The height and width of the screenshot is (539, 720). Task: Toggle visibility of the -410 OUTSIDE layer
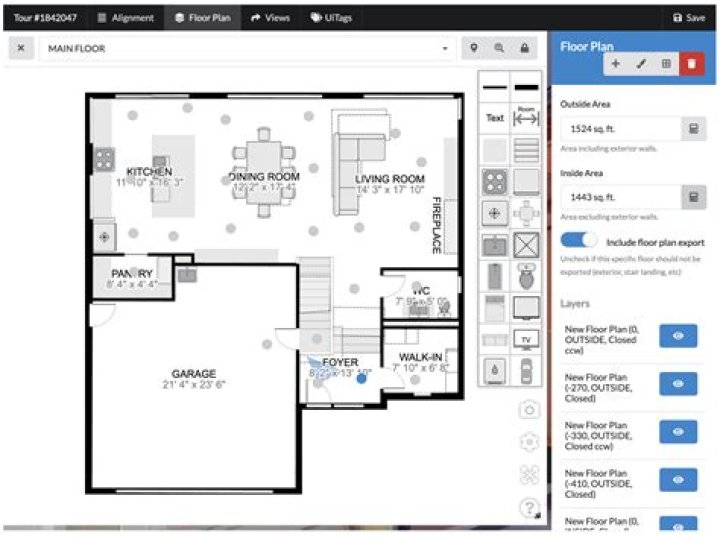pyautogui.click(x=678, y=480)
